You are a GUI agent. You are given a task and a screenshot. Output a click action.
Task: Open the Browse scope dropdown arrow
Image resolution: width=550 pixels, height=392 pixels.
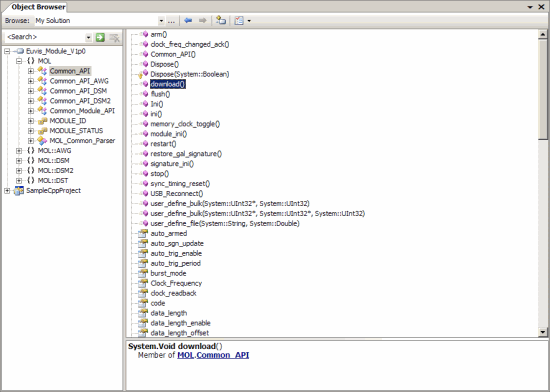pyautogui.click(x=161, y=21)
